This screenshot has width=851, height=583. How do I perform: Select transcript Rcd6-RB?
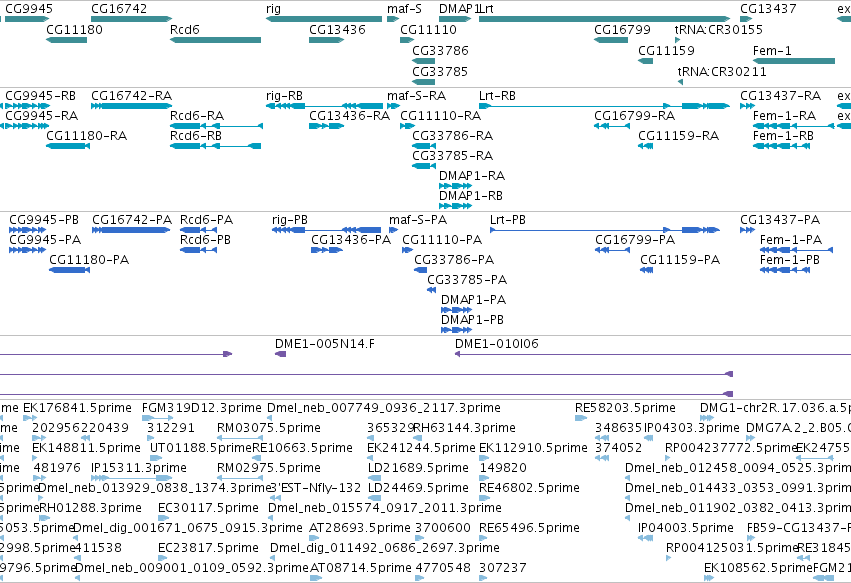coord(215,146)
